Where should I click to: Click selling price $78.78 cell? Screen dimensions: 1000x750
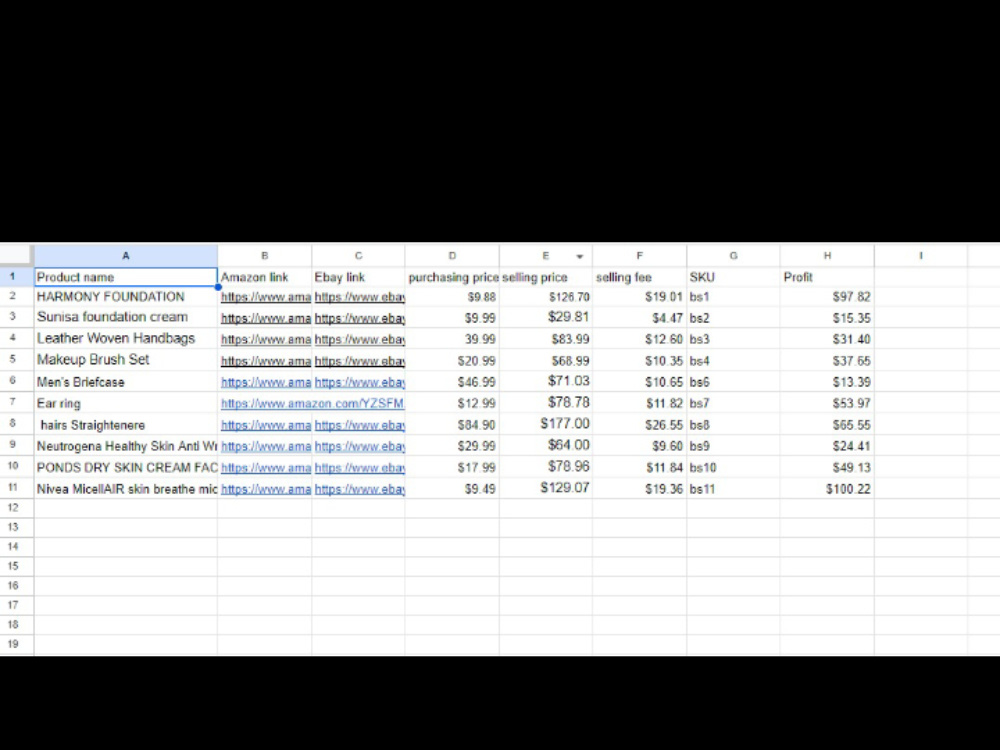click(x=546, y=403)
